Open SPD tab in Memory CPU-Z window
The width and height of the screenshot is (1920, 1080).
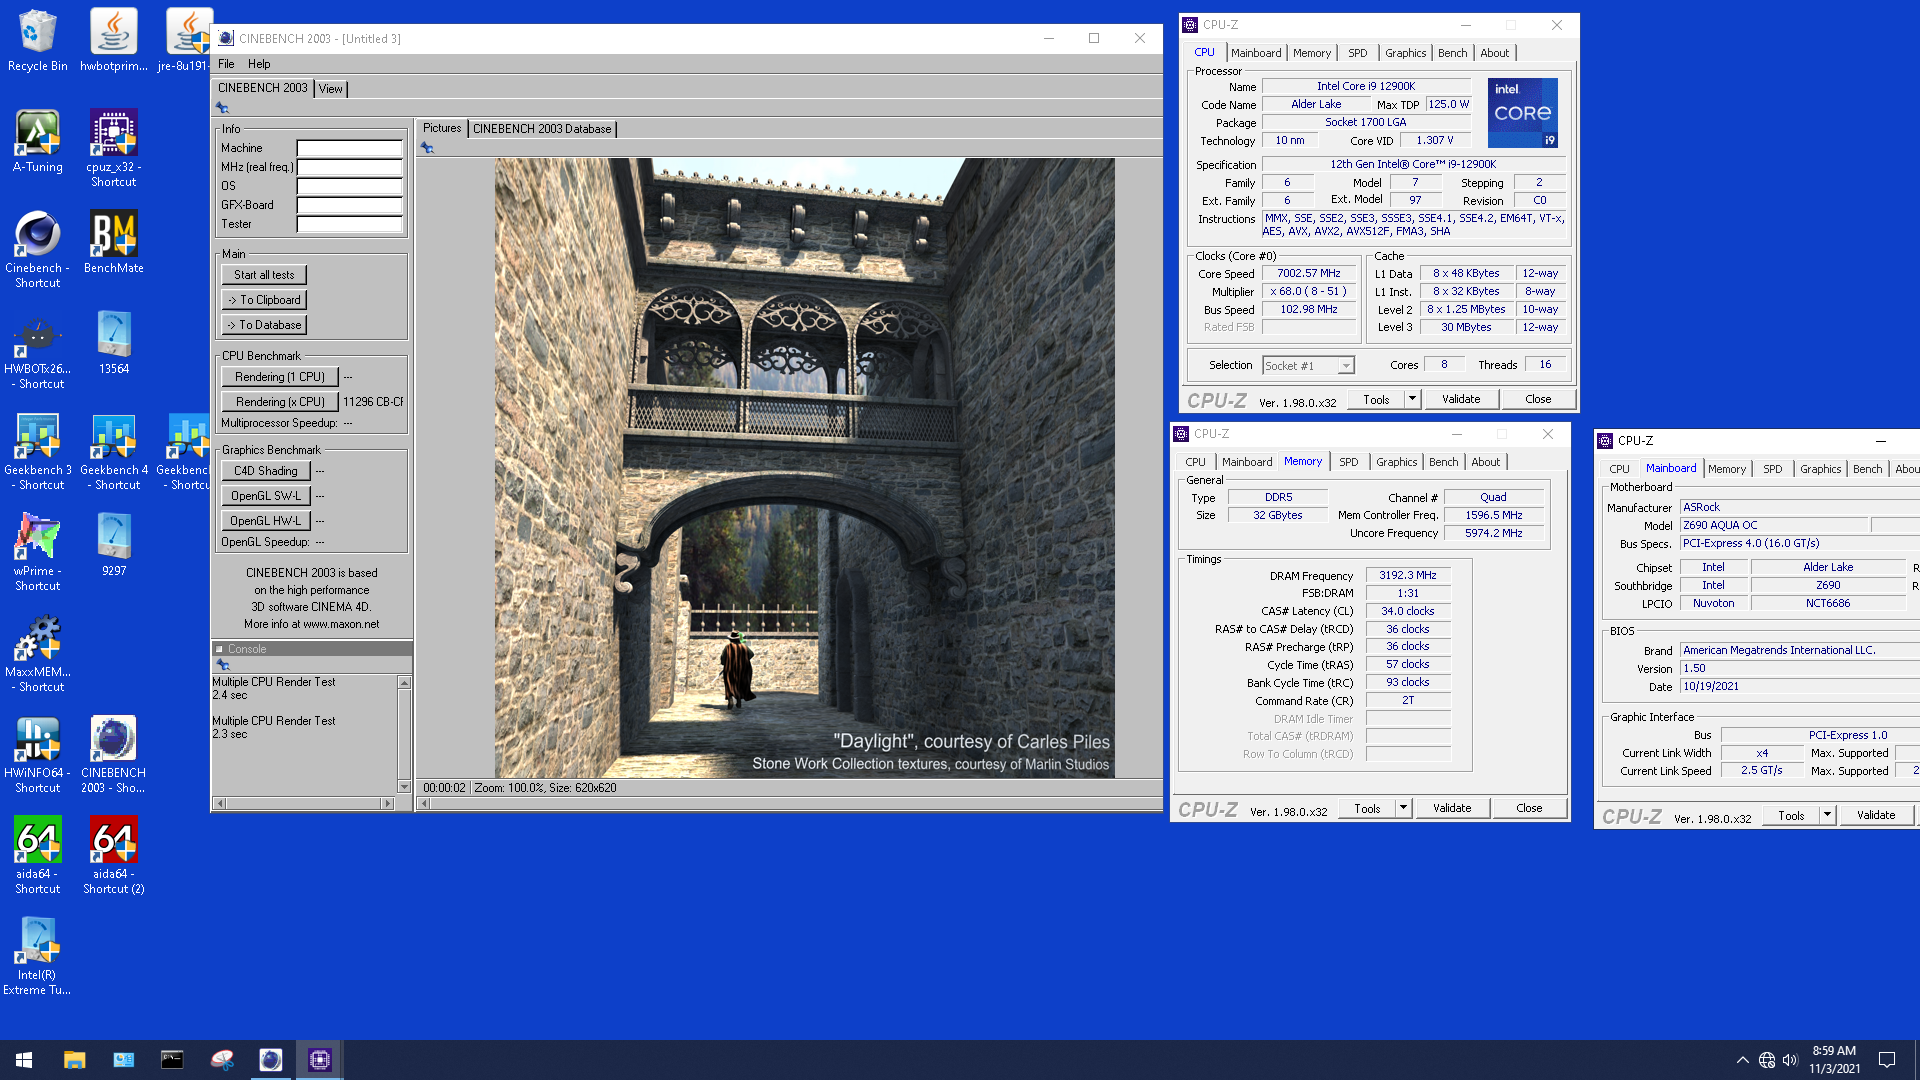point(1348,462)
